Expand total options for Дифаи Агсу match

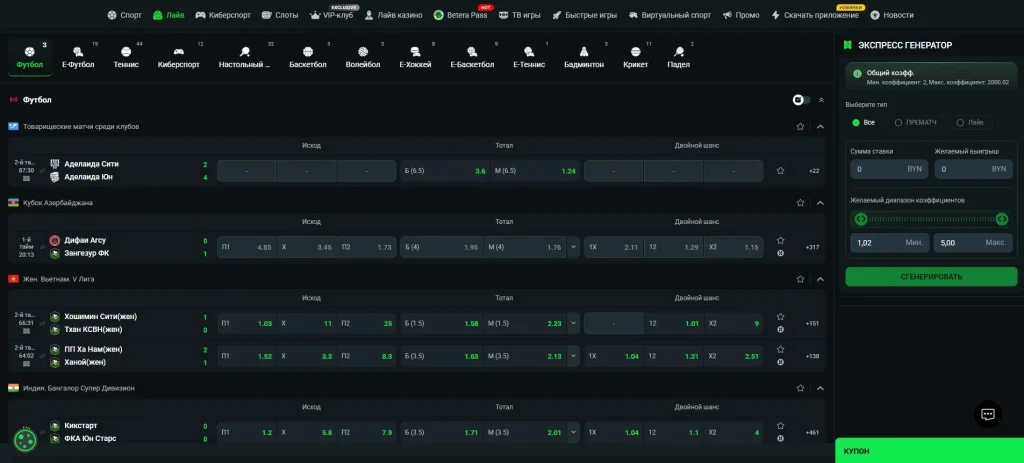(573, 247)
